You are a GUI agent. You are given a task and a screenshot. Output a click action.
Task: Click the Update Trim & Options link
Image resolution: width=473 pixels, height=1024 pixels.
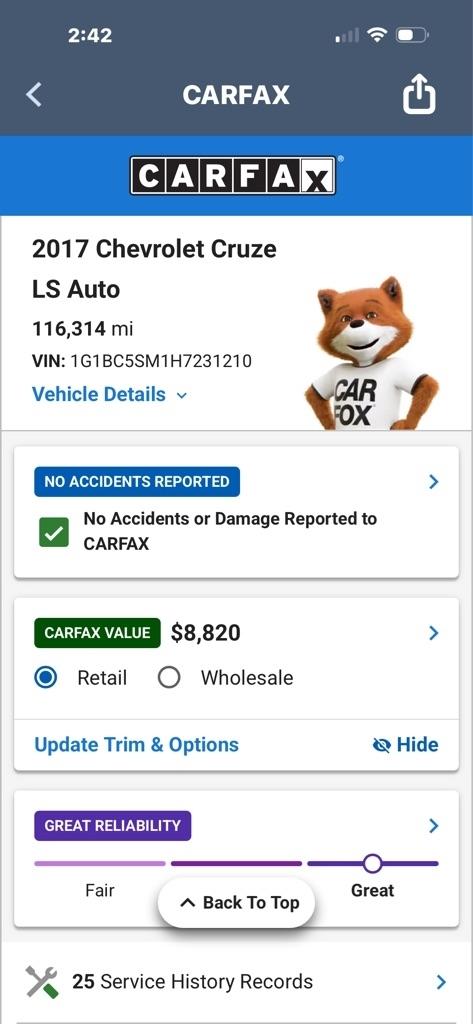click(137, 745)
